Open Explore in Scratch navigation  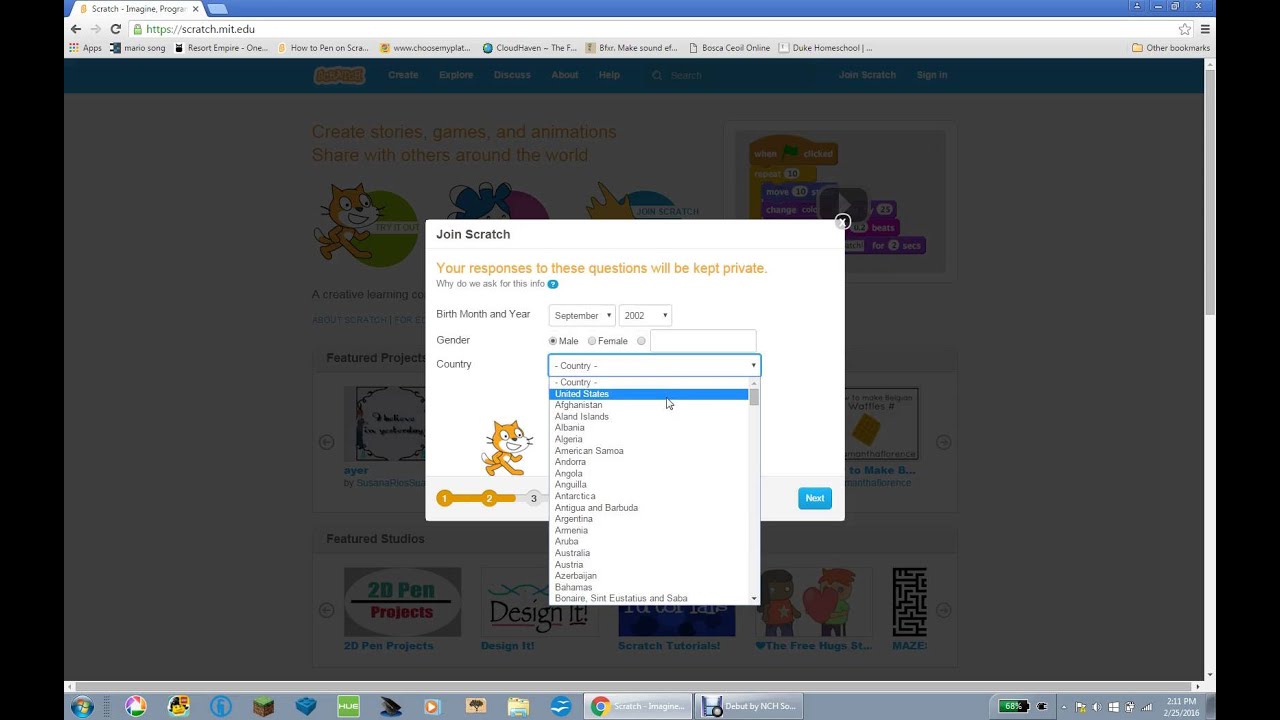tap(456, 75)
